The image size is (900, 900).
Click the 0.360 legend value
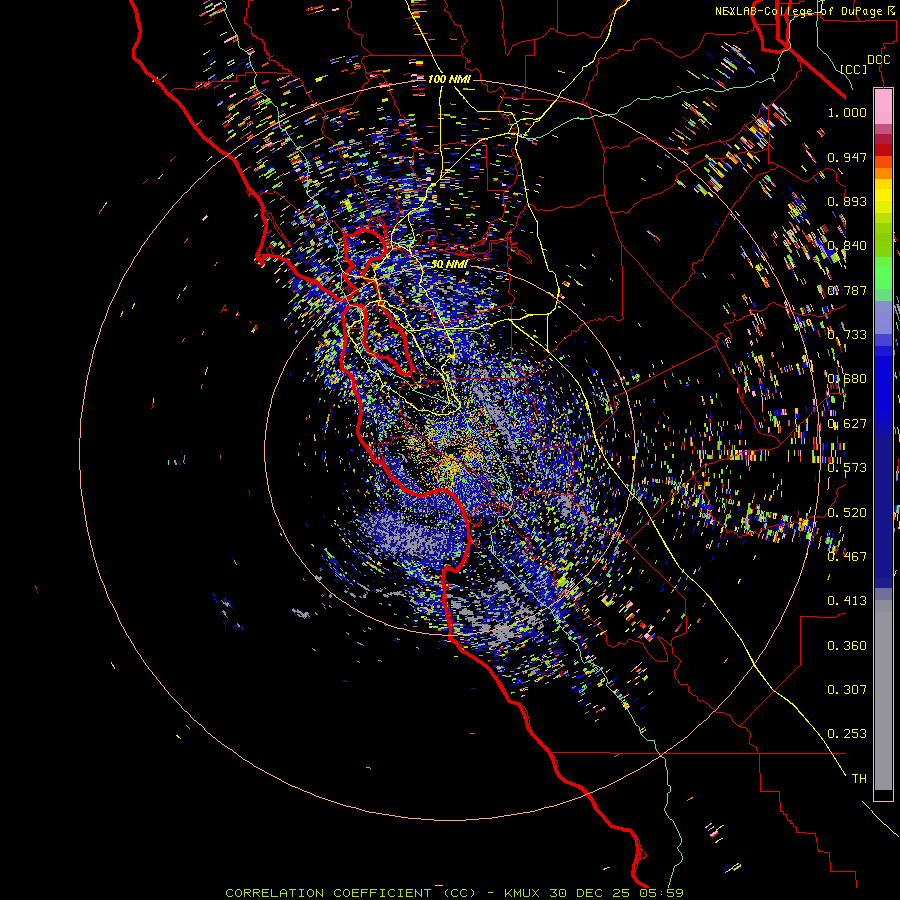(x=847, y=646)
